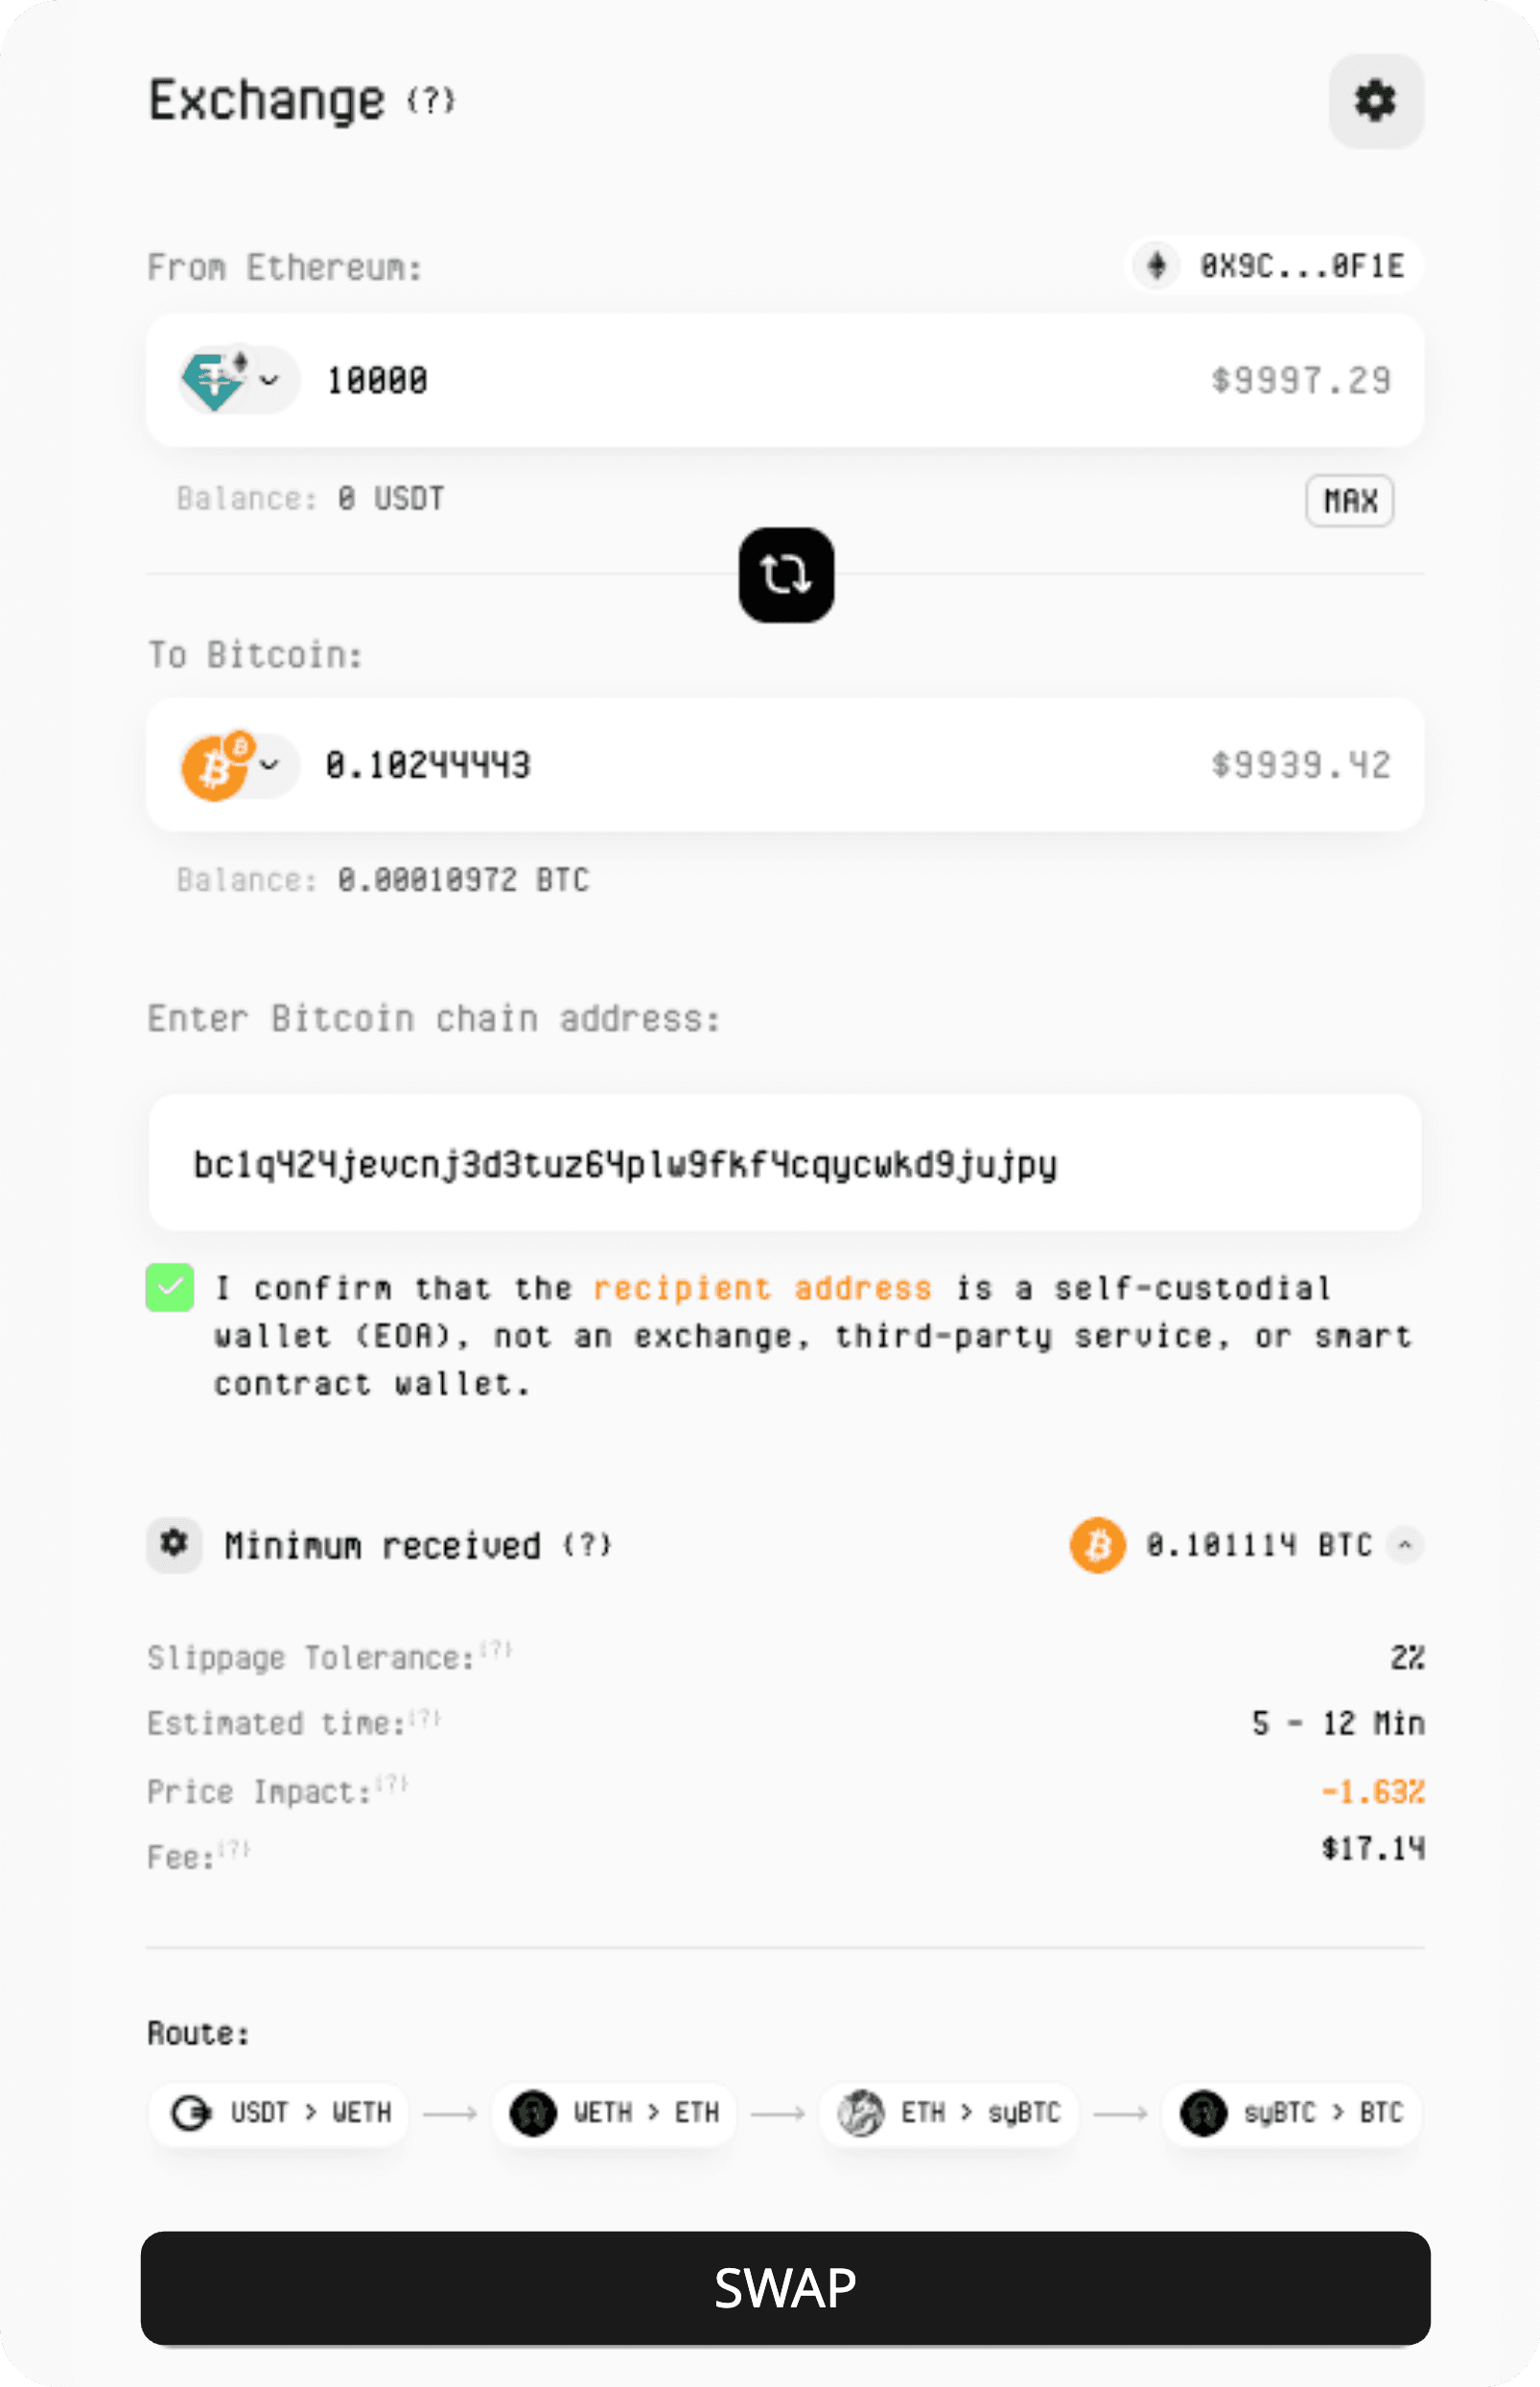Click the MAX balance button
This screenshot has width=1540, height=2387.
coord(1349,500)
